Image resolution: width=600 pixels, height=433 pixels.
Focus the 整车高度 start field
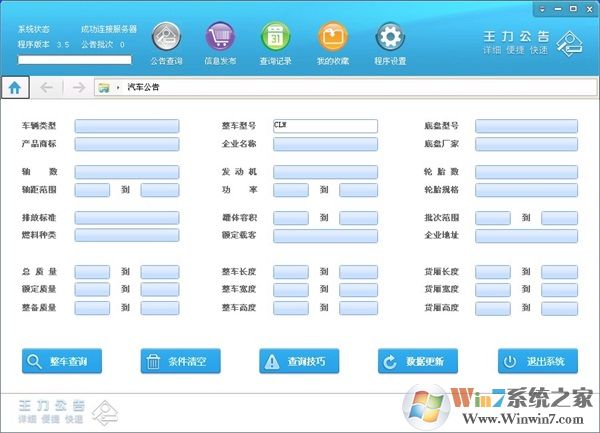tap(291, 308)
